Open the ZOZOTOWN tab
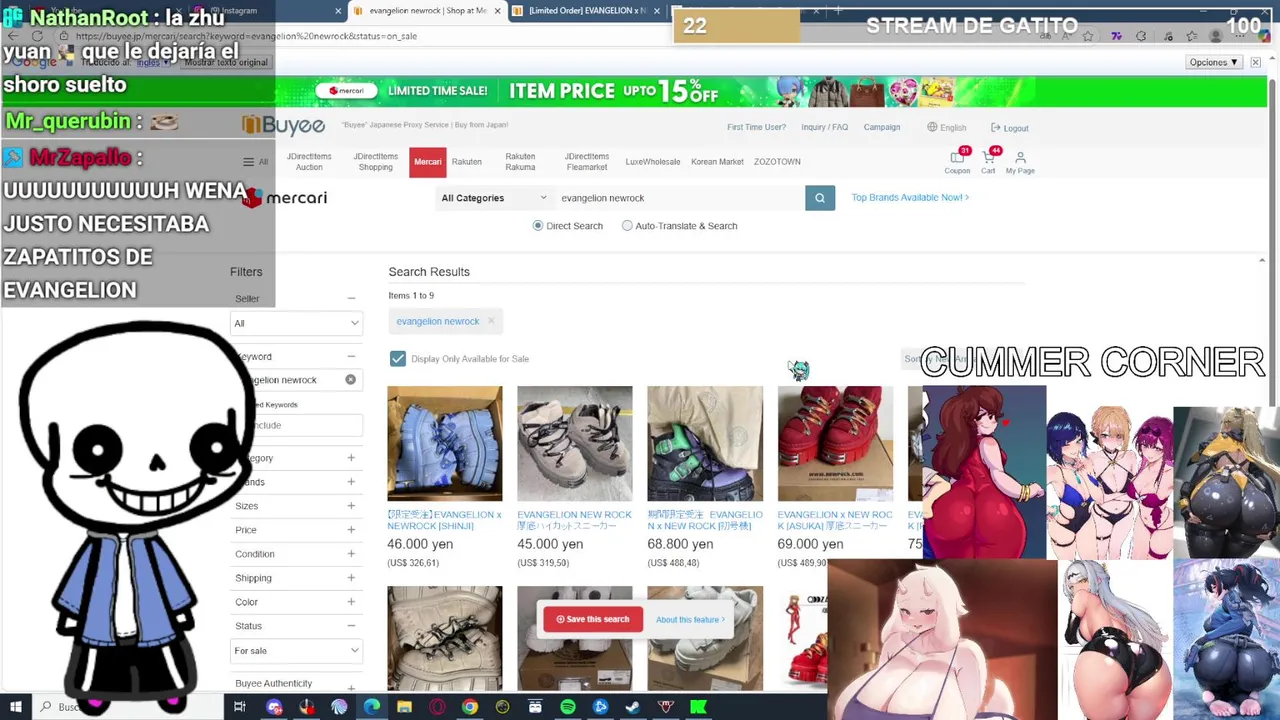 [777, 162]
